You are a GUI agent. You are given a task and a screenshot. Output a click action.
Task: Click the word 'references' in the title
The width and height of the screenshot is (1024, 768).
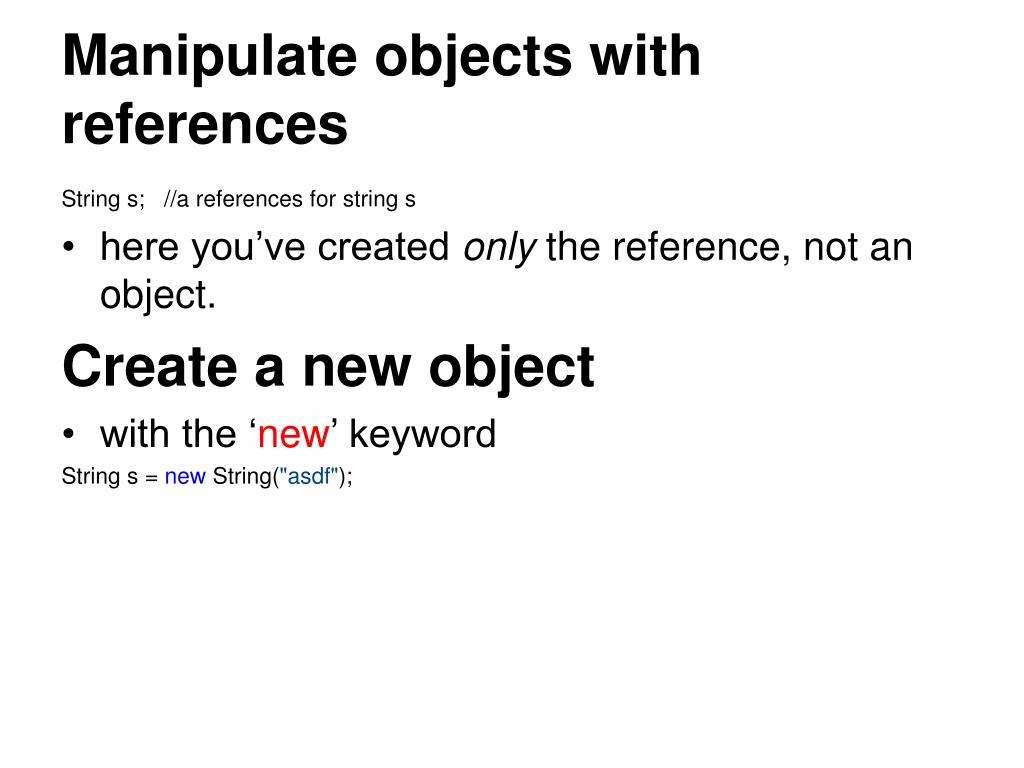pyautogui.click(x=205, y=125)
